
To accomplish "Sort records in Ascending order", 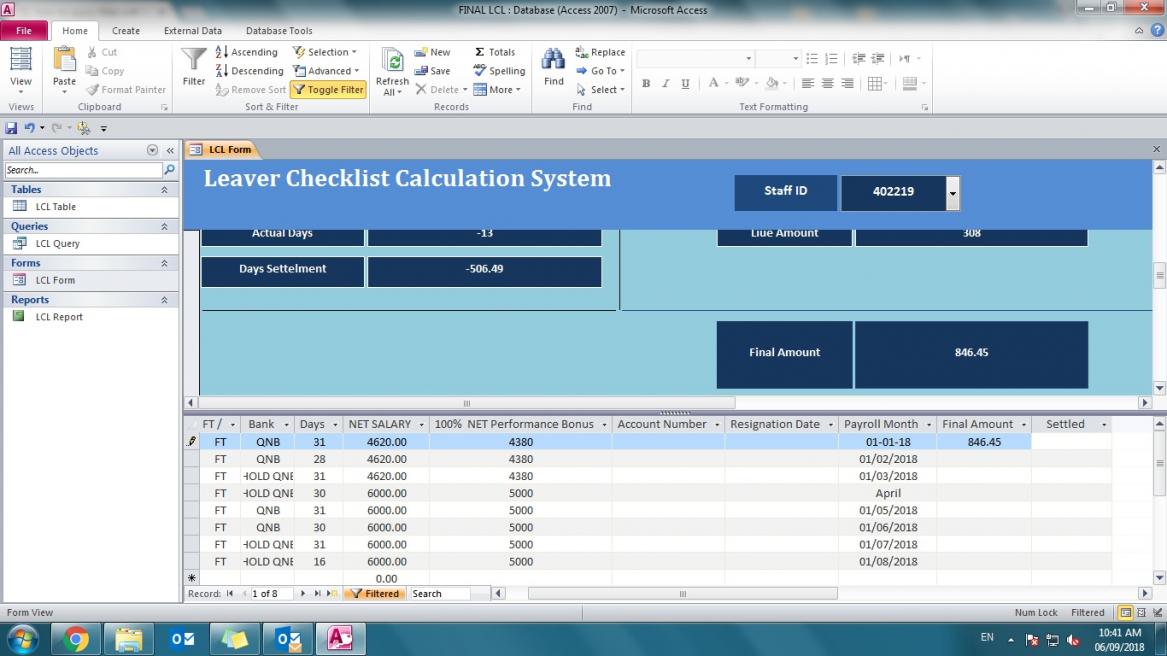I will [247, 52].
